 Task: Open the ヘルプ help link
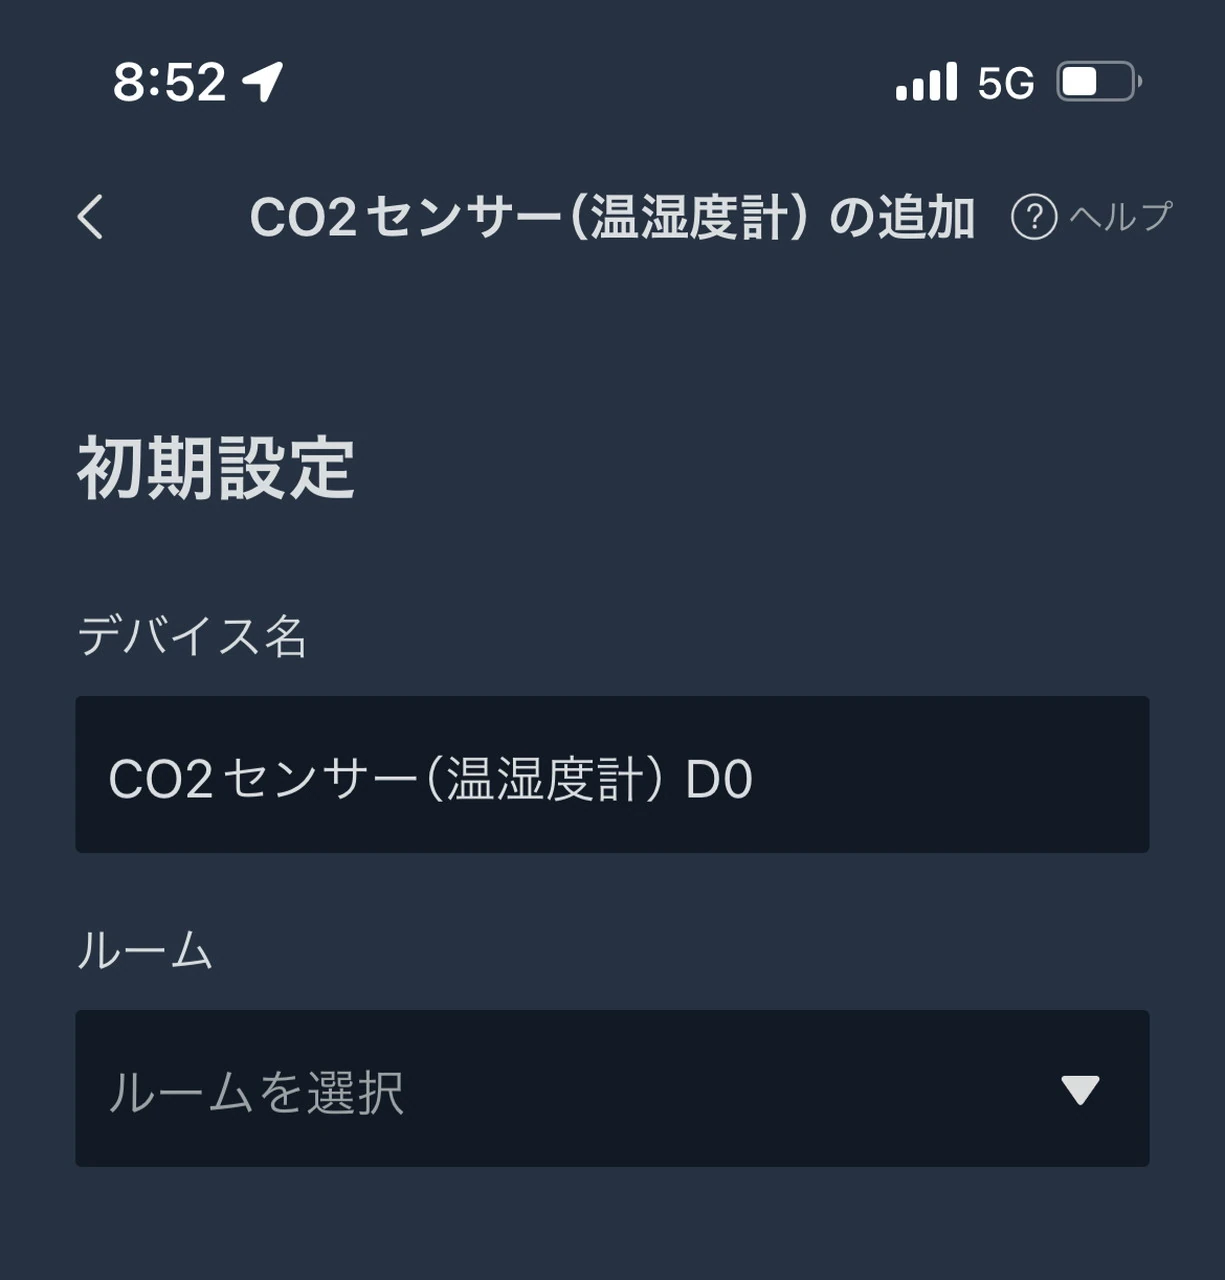(x=1120, y=216)
